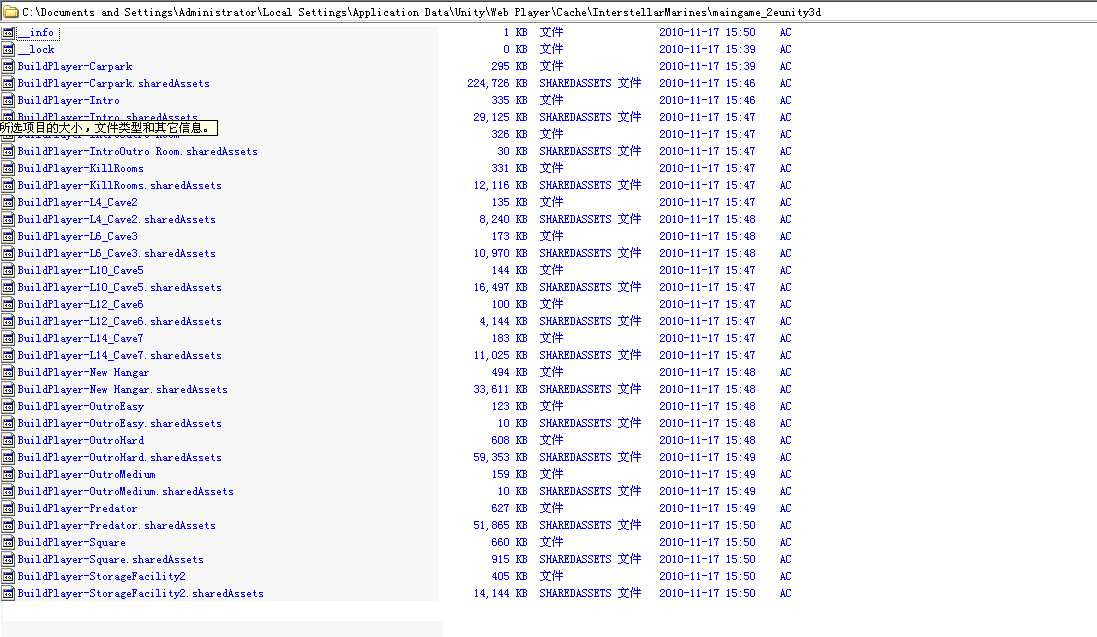
Task: Select BuildPlayer-StorageFacility2.sharedAssets entry
Action: (x=140, y=593)
